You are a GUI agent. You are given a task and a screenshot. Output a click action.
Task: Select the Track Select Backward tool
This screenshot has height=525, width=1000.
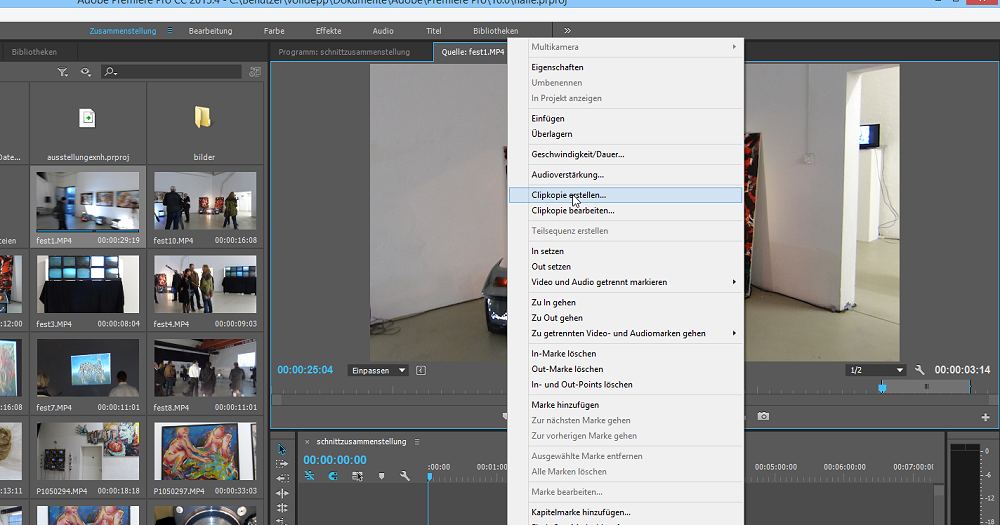(x=282, y=478)
